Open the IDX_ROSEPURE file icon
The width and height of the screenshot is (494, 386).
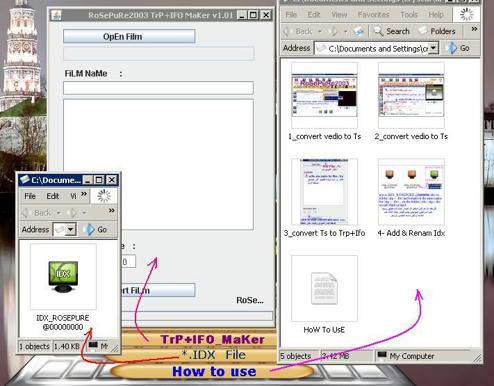63,277
